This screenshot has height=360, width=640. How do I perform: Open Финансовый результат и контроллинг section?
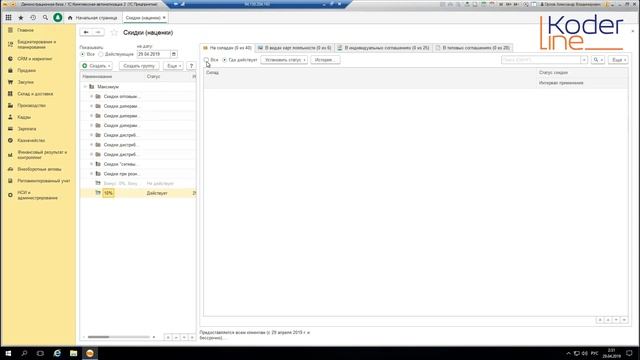coord(42,155)
